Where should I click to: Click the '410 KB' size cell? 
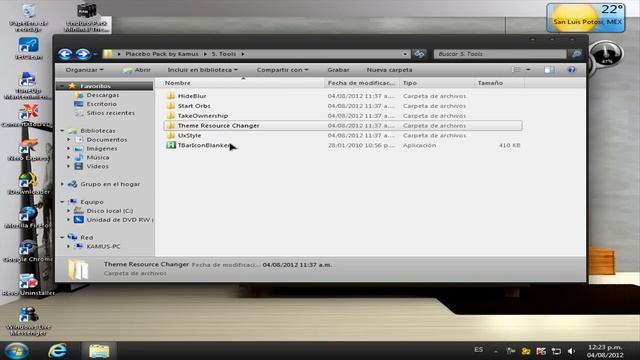click(x=509, y=145)
